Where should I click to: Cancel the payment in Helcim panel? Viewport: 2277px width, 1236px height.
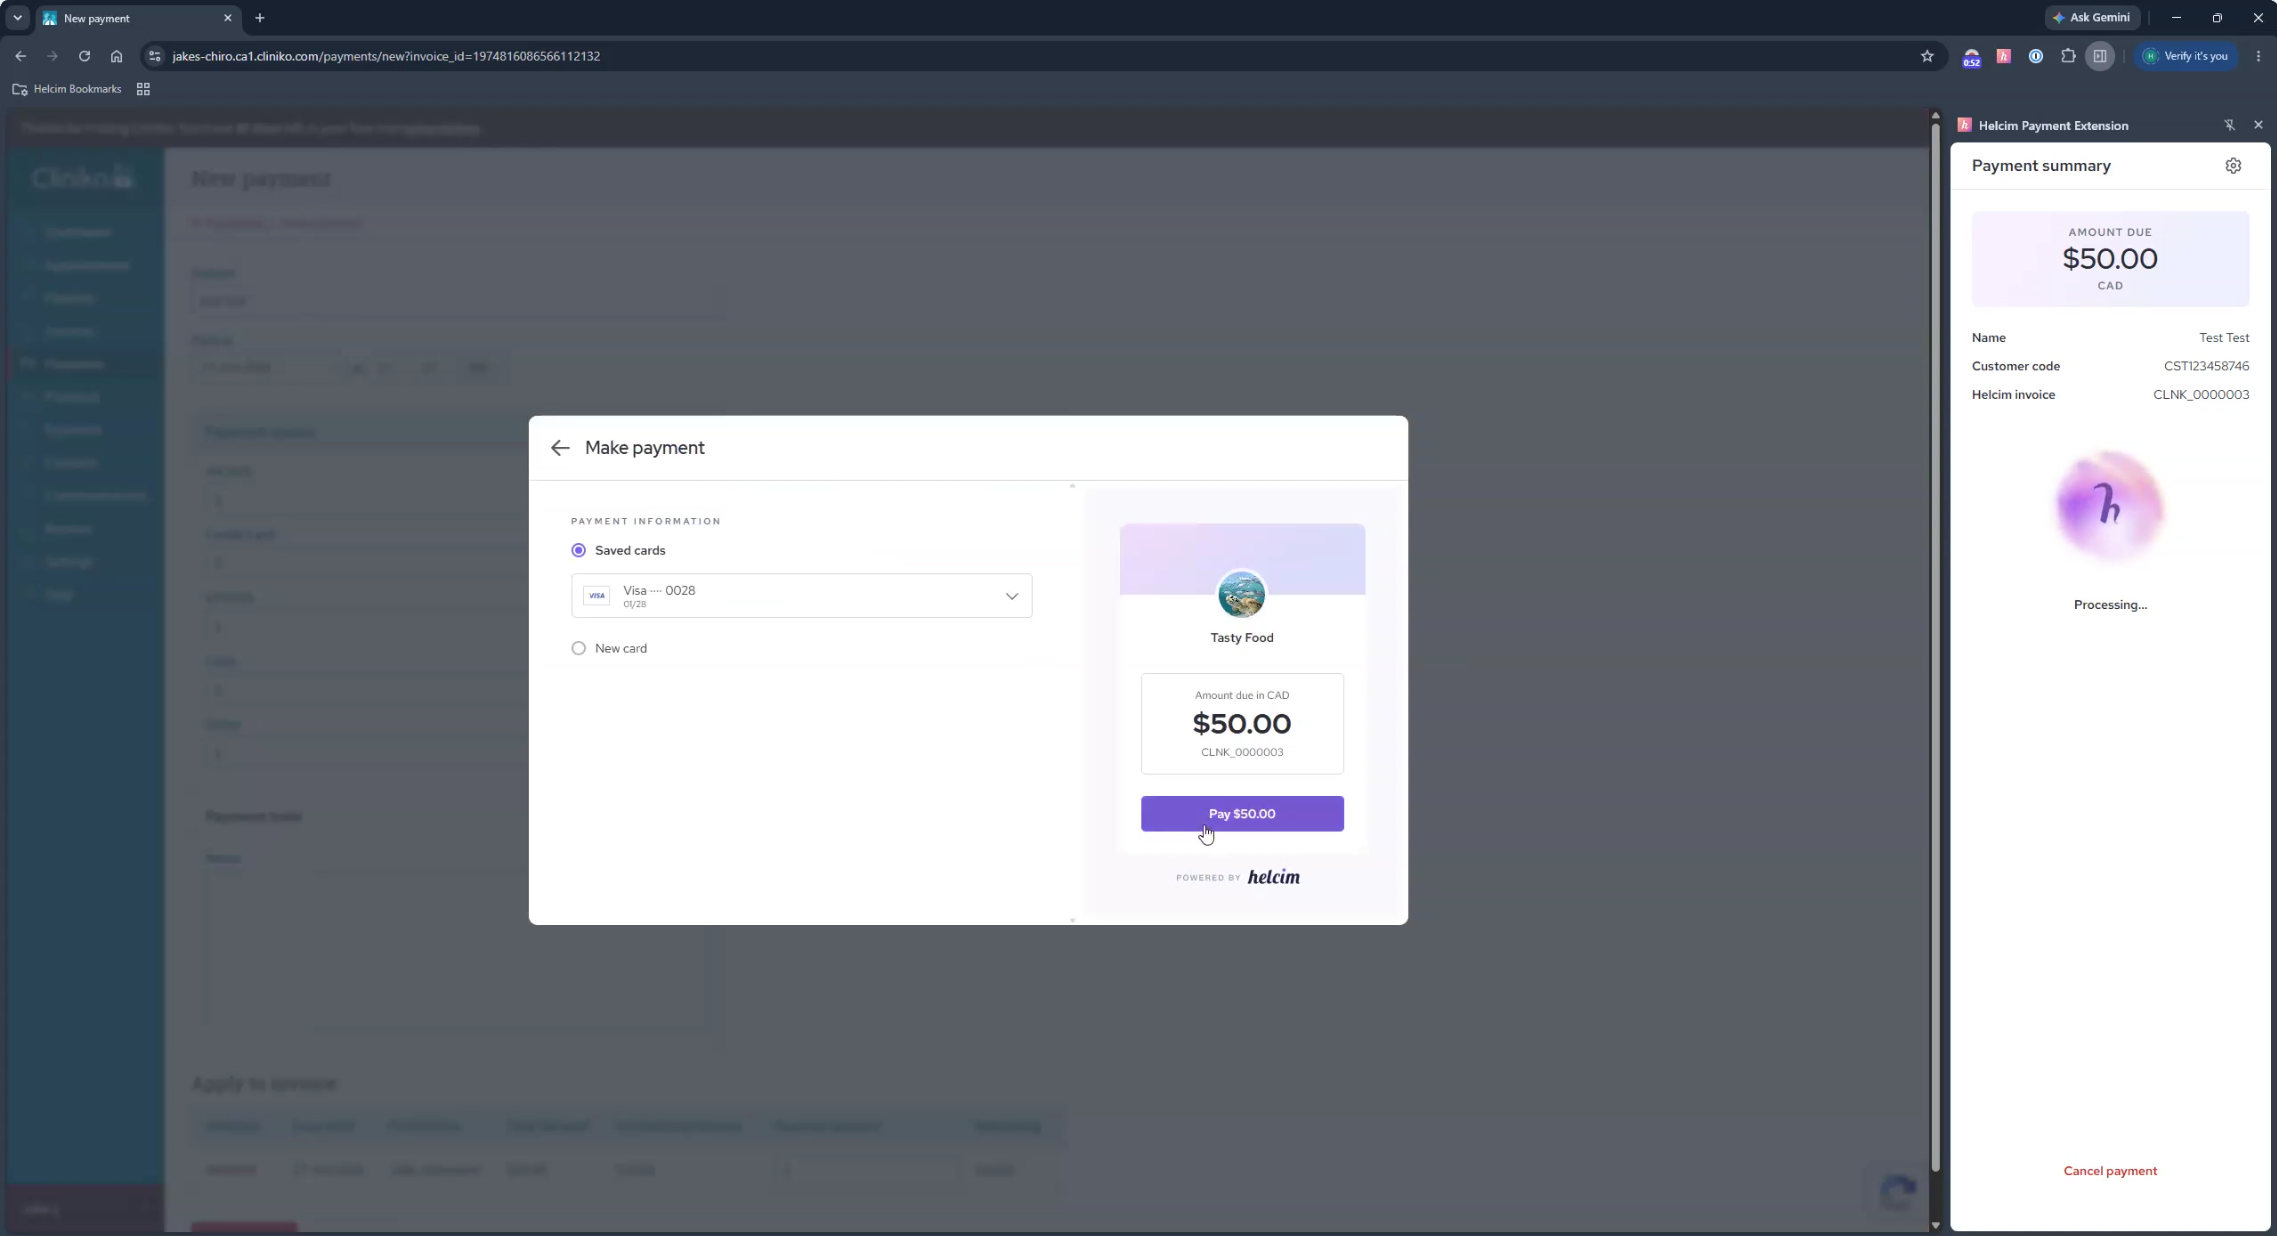(2110, 1171)
